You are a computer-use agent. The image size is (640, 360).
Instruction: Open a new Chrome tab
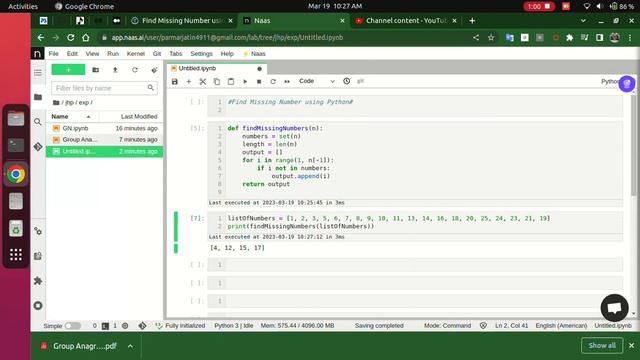pyautogui.click(x=472, y=21)
